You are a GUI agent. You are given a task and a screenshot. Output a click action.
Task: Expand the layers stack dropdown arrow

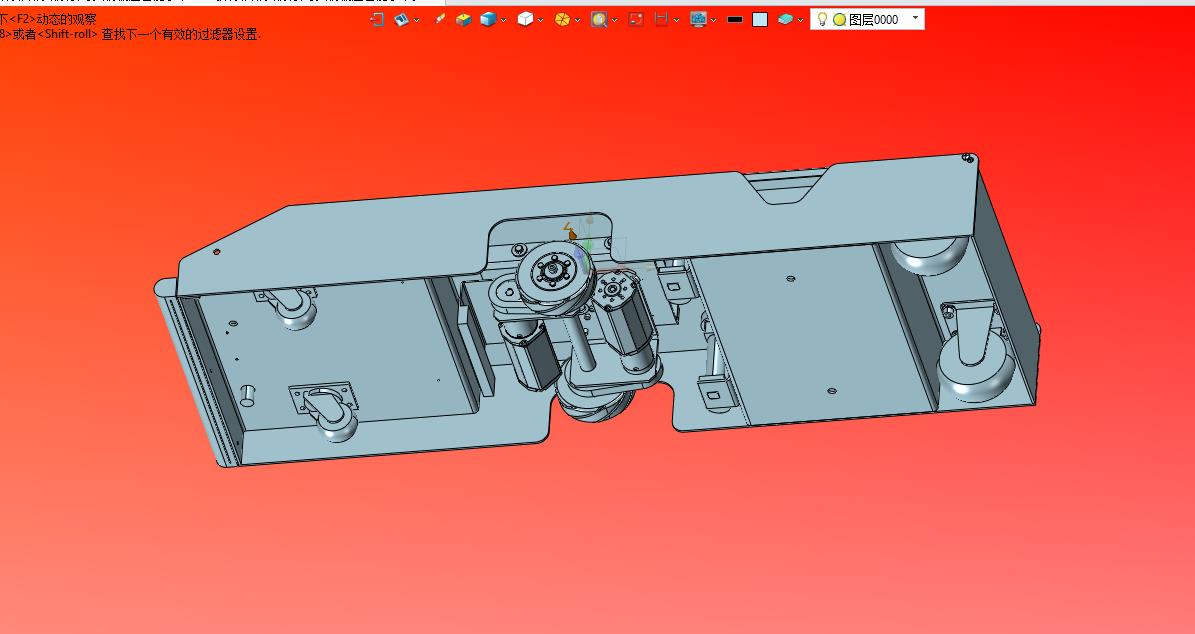[x=800, y=21]
